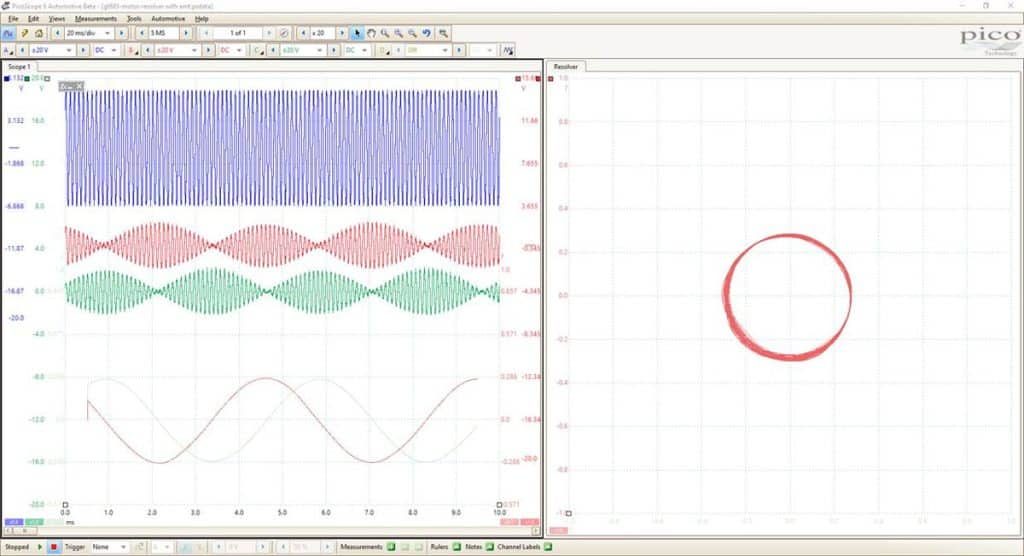Switch to the Resolver tab

click(566, 67)
